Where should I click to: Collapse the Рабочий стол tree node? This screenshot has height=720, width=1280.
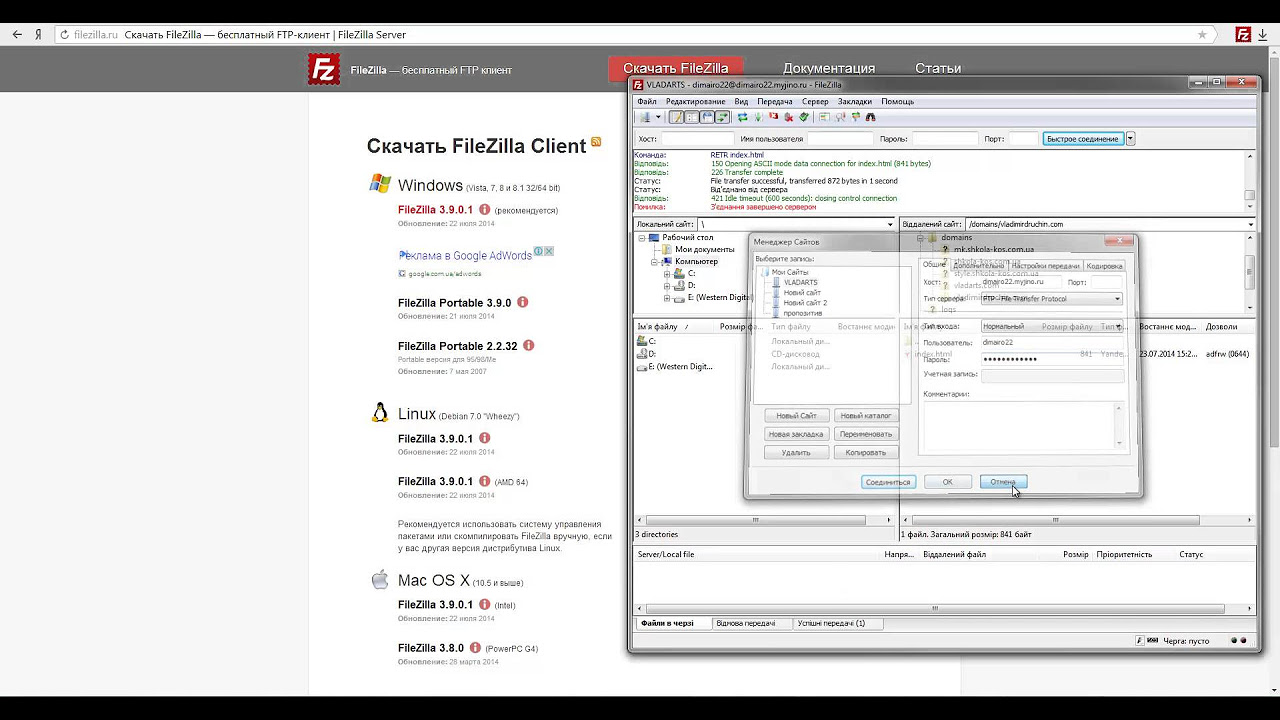coord(642,238)
